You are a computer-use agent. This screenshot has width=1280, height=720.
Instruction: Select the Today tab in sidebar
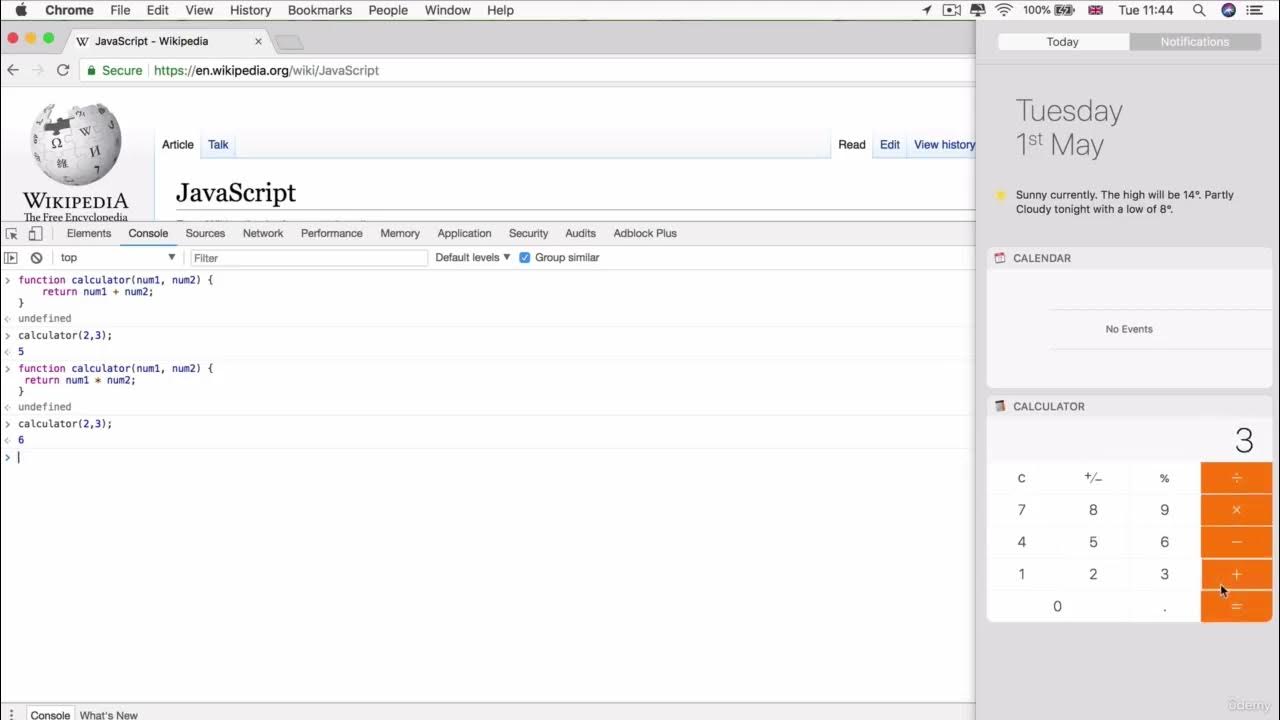pos(1063,42)
